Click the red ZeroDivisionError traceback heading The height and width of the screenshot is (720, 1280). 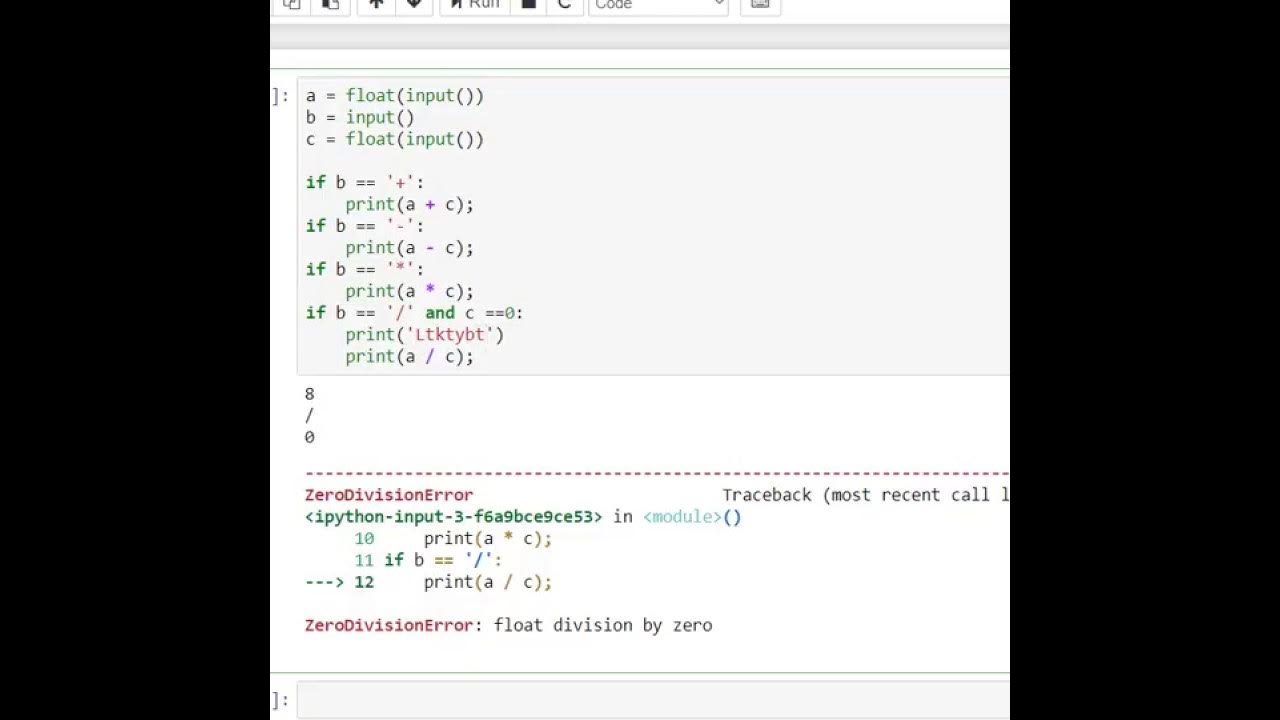(389, 495)
